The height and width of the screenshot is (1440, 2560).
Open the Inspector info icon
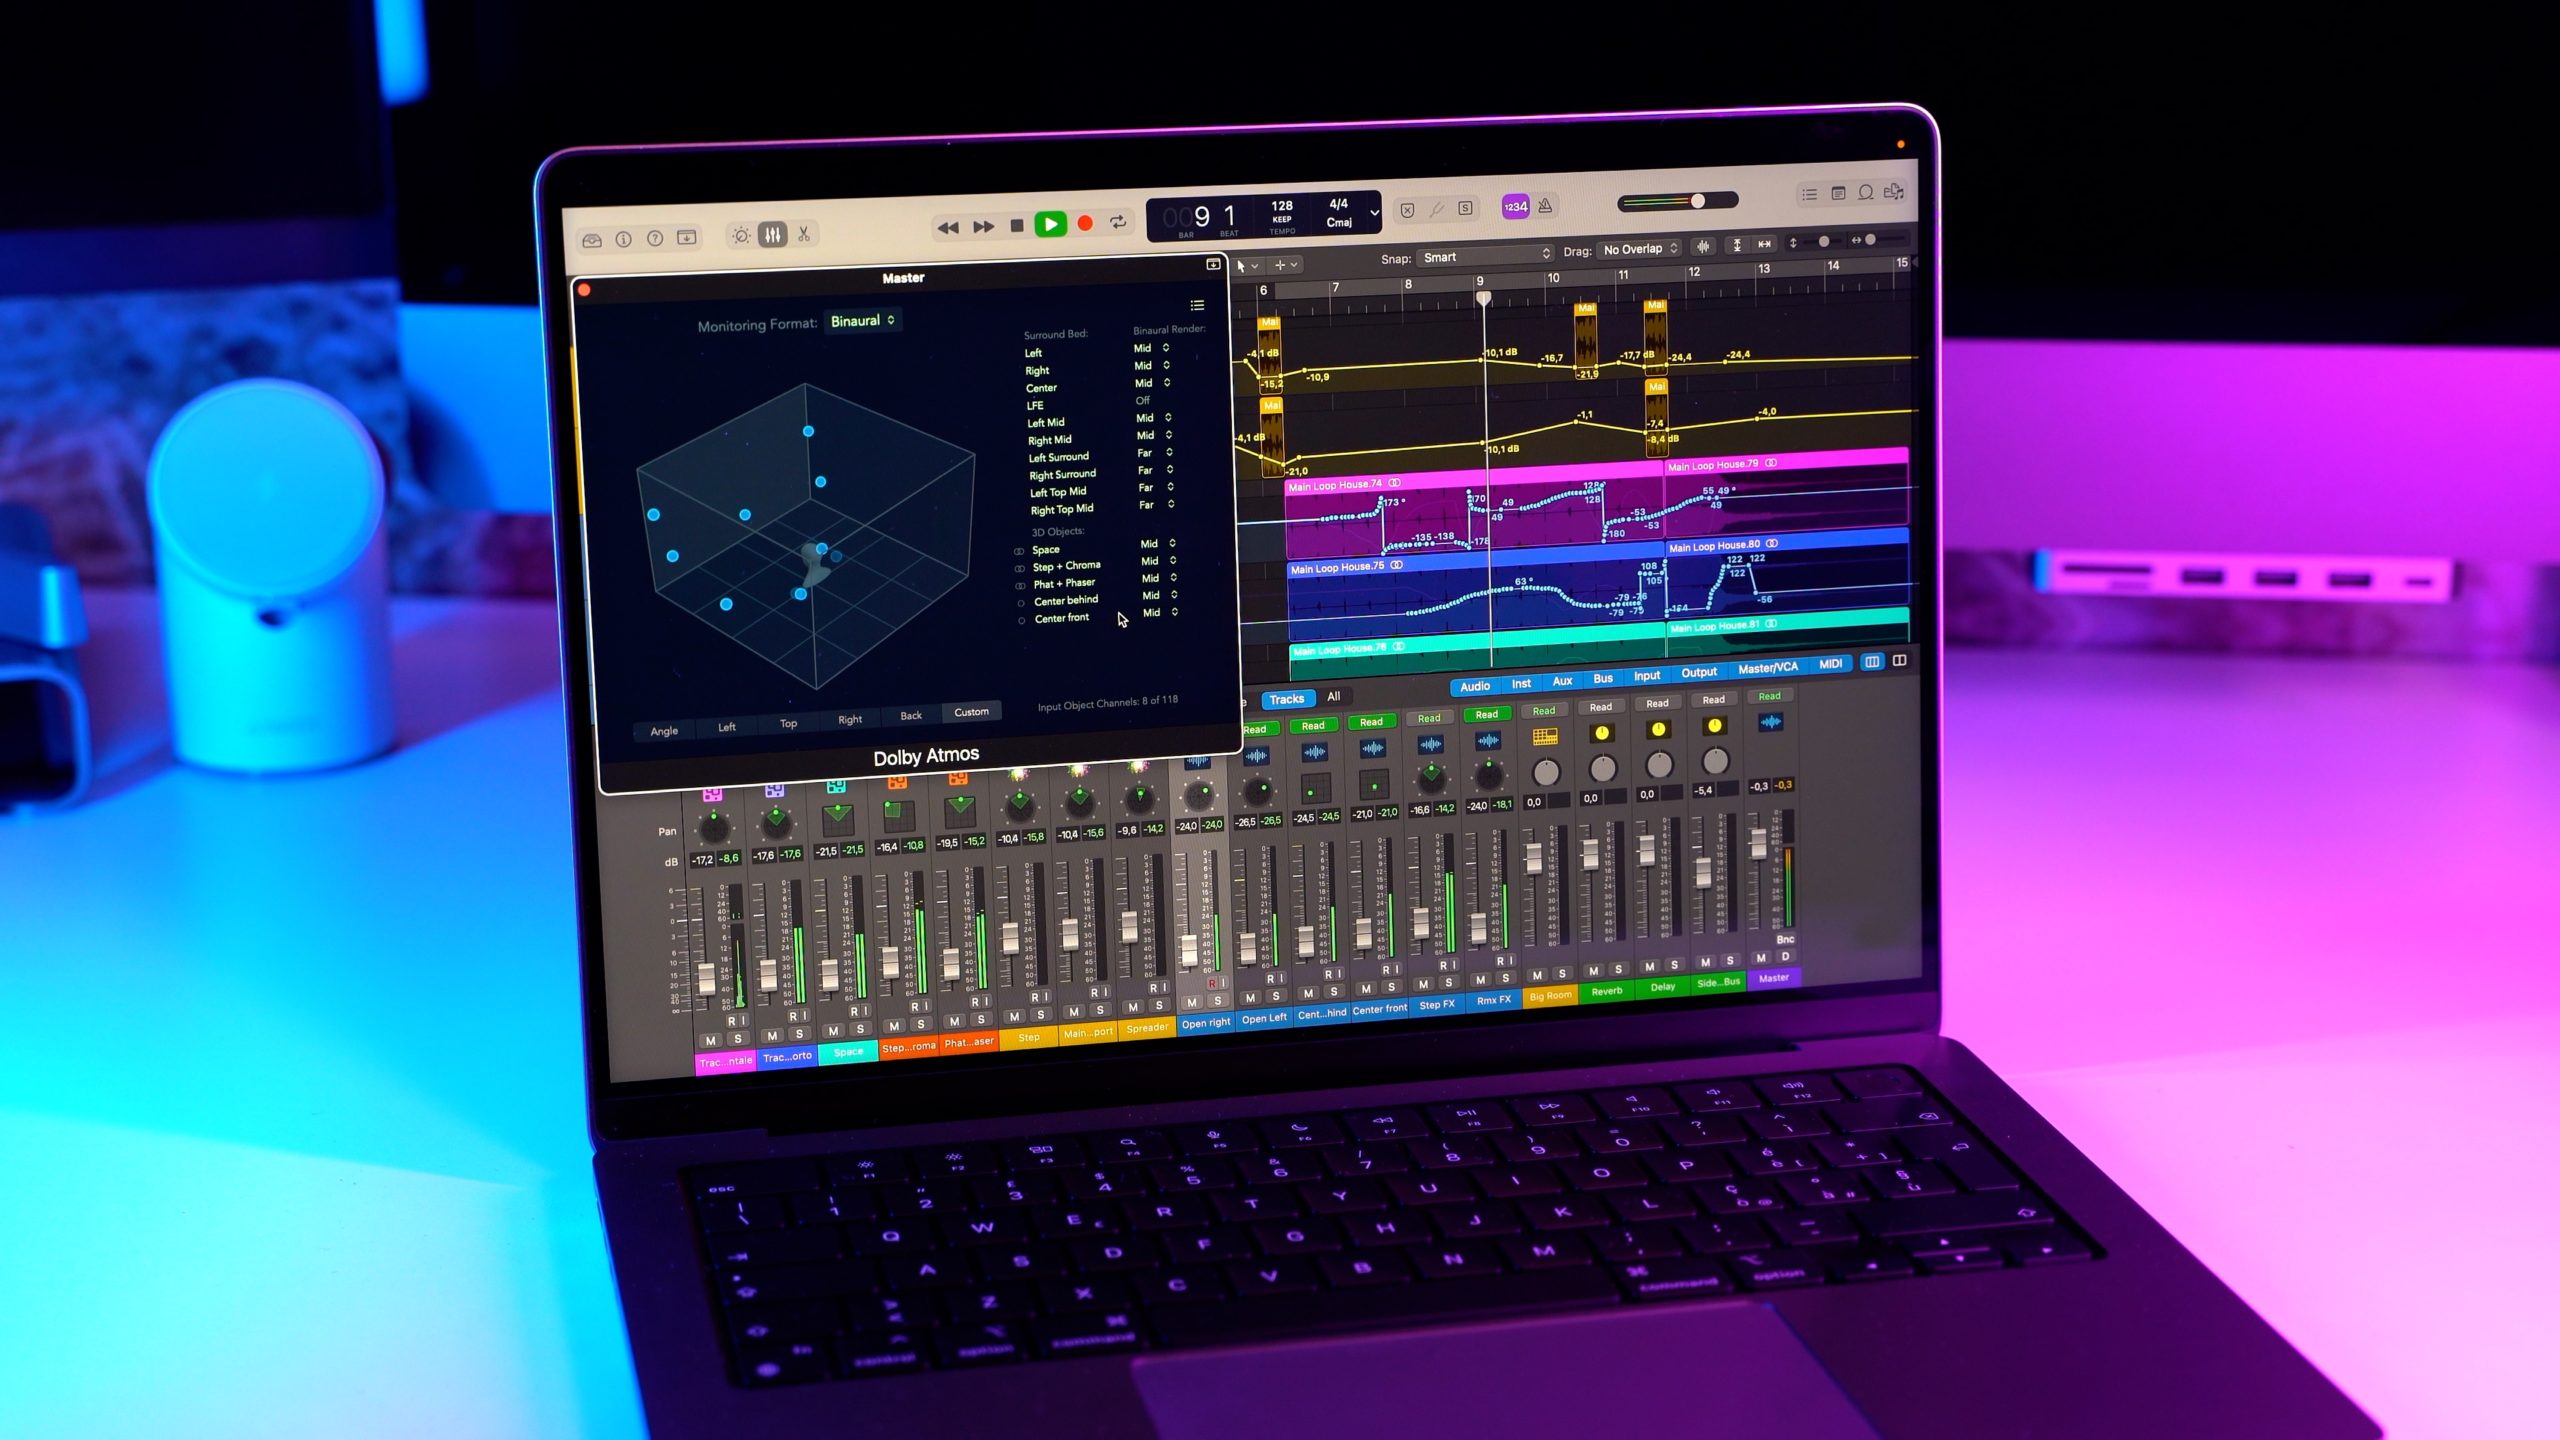coord(623,239)
